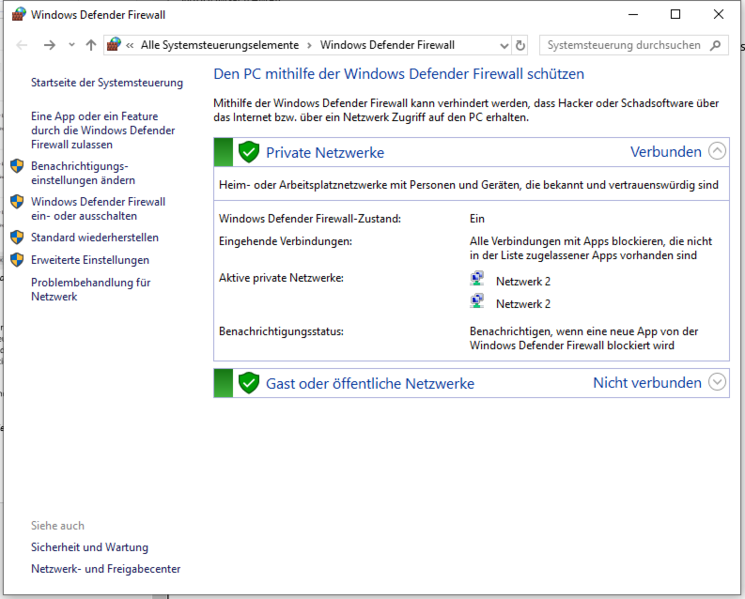Viewport: 745px width, 599px height.
Task: Collapse the Private Netzwerke section
Action: pos(717,151)
